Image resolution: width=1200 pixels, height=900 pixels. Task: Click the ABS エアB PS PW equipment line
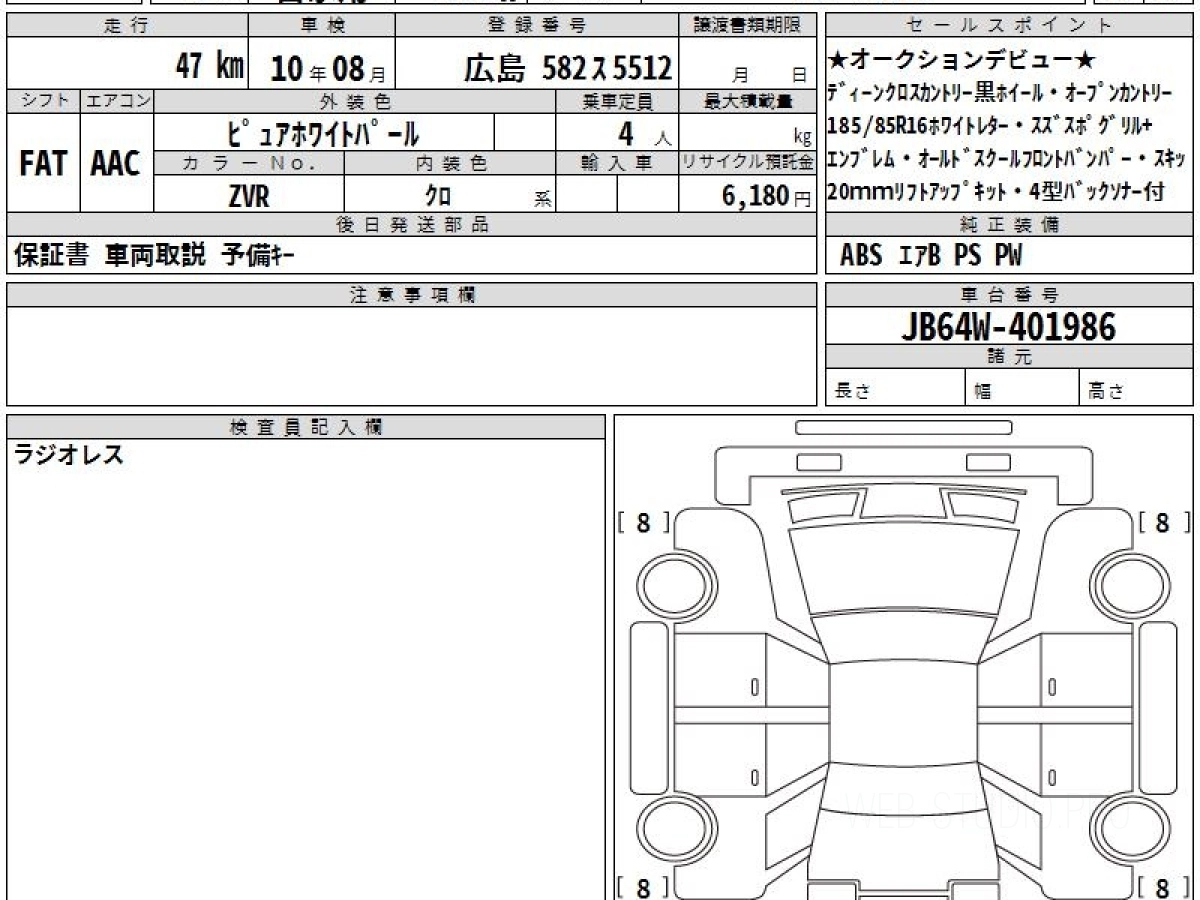point(930,257)
